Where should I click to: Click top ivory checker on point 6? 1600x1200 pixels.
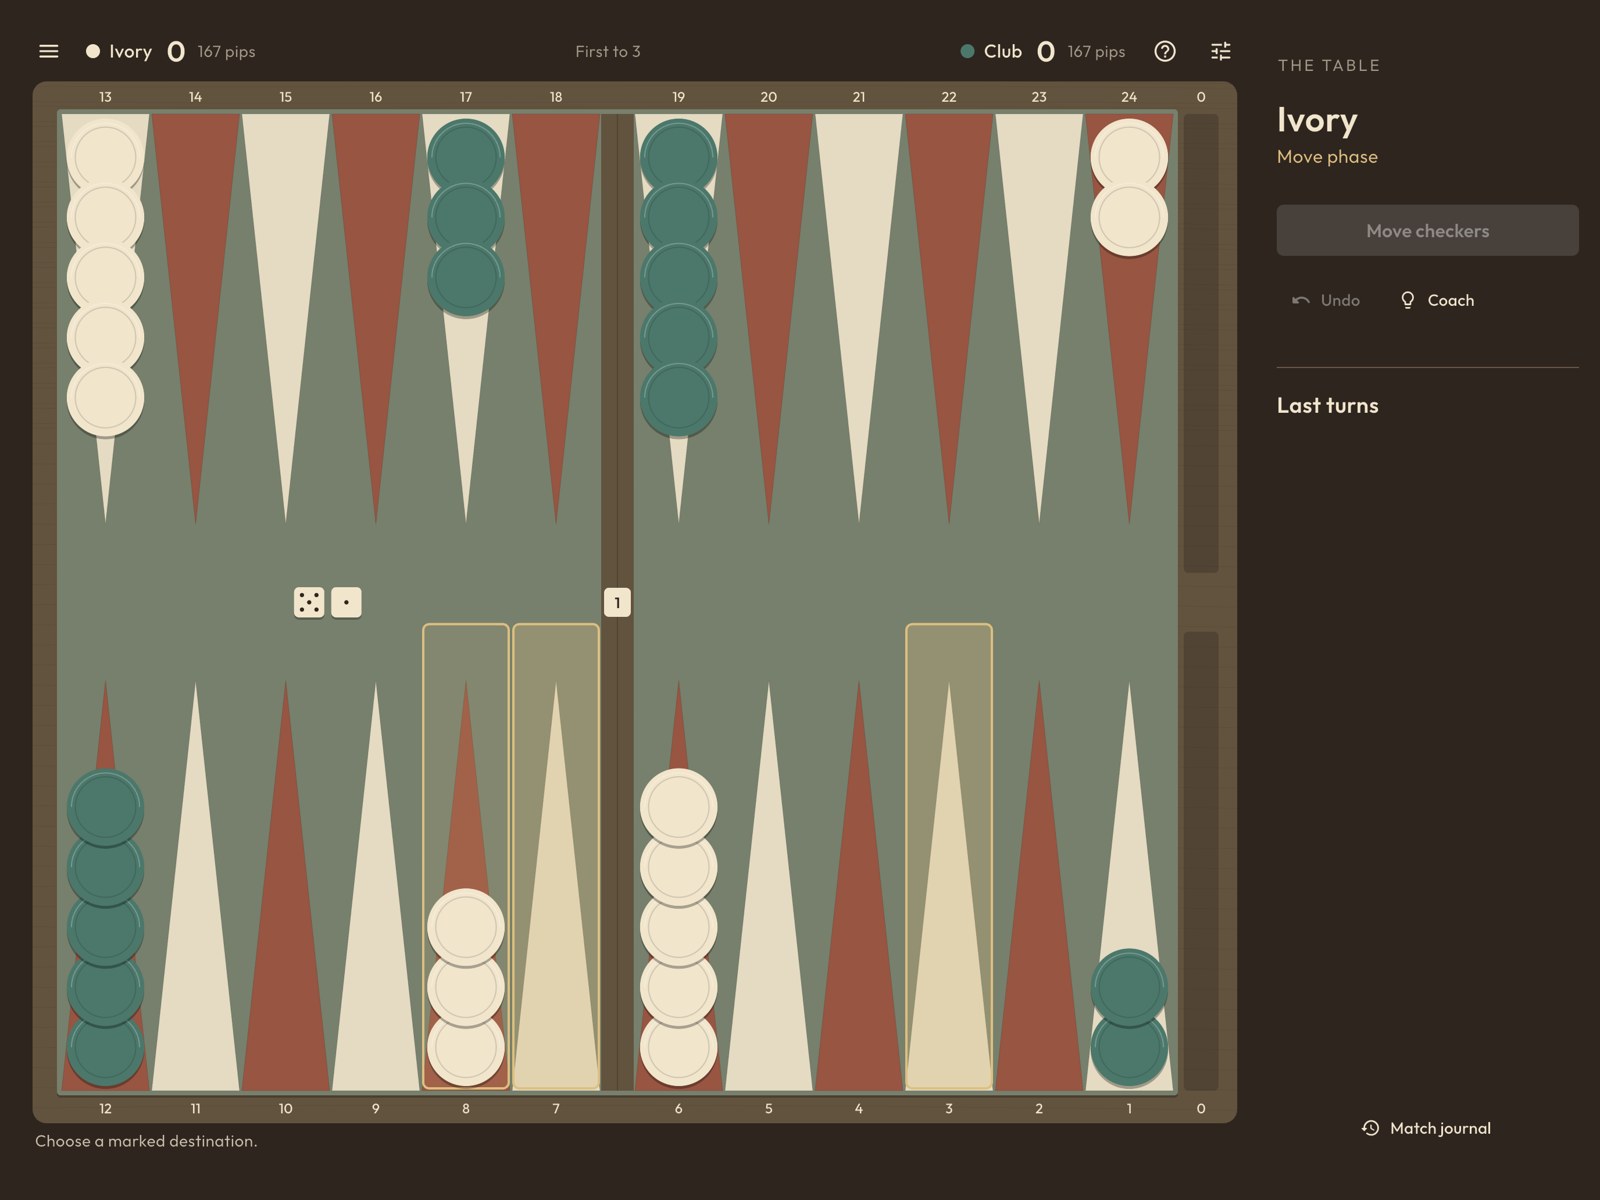click(679, 806)
